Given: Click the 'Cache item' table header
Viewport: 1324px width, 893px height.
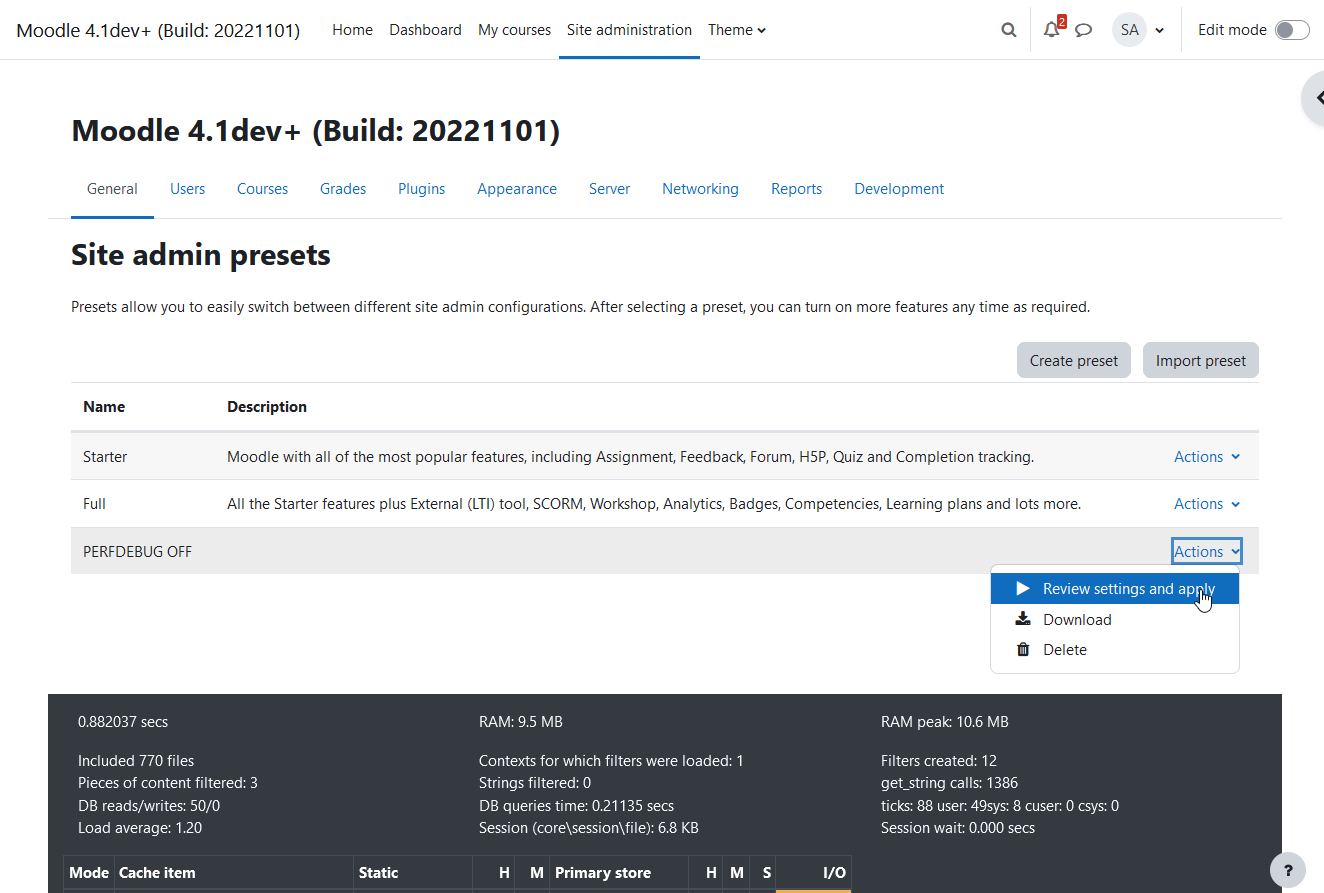Looking at the screenshot, I should [x=157, y=872].
